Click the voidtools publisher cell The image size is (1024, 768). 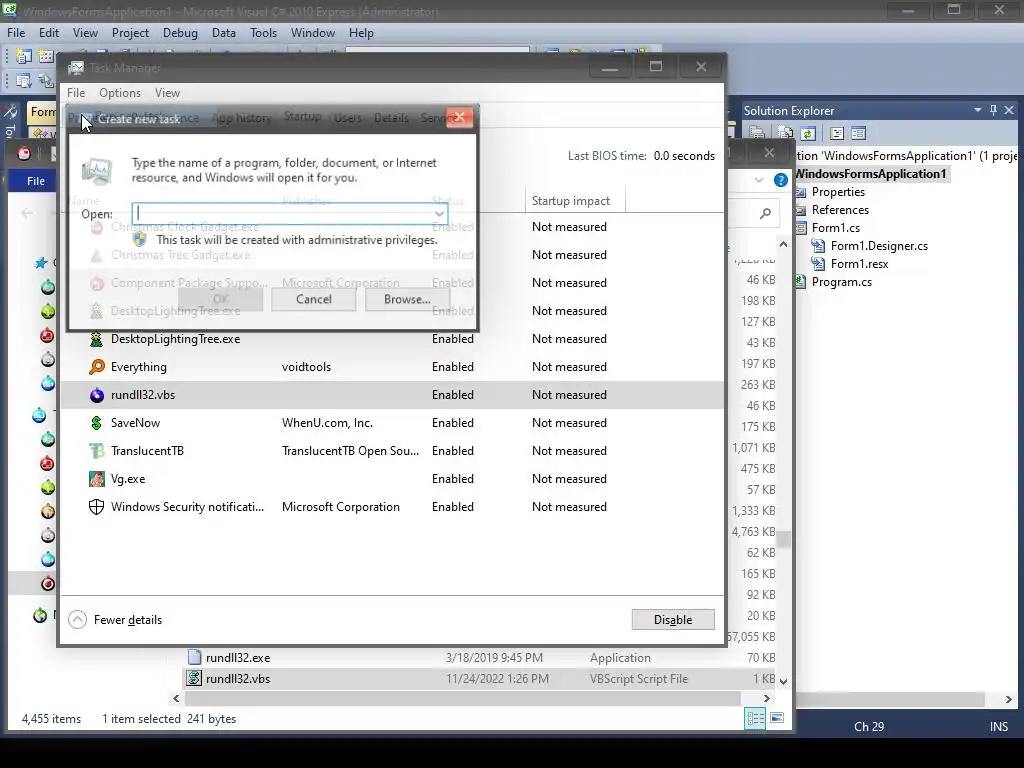[306, 367]
